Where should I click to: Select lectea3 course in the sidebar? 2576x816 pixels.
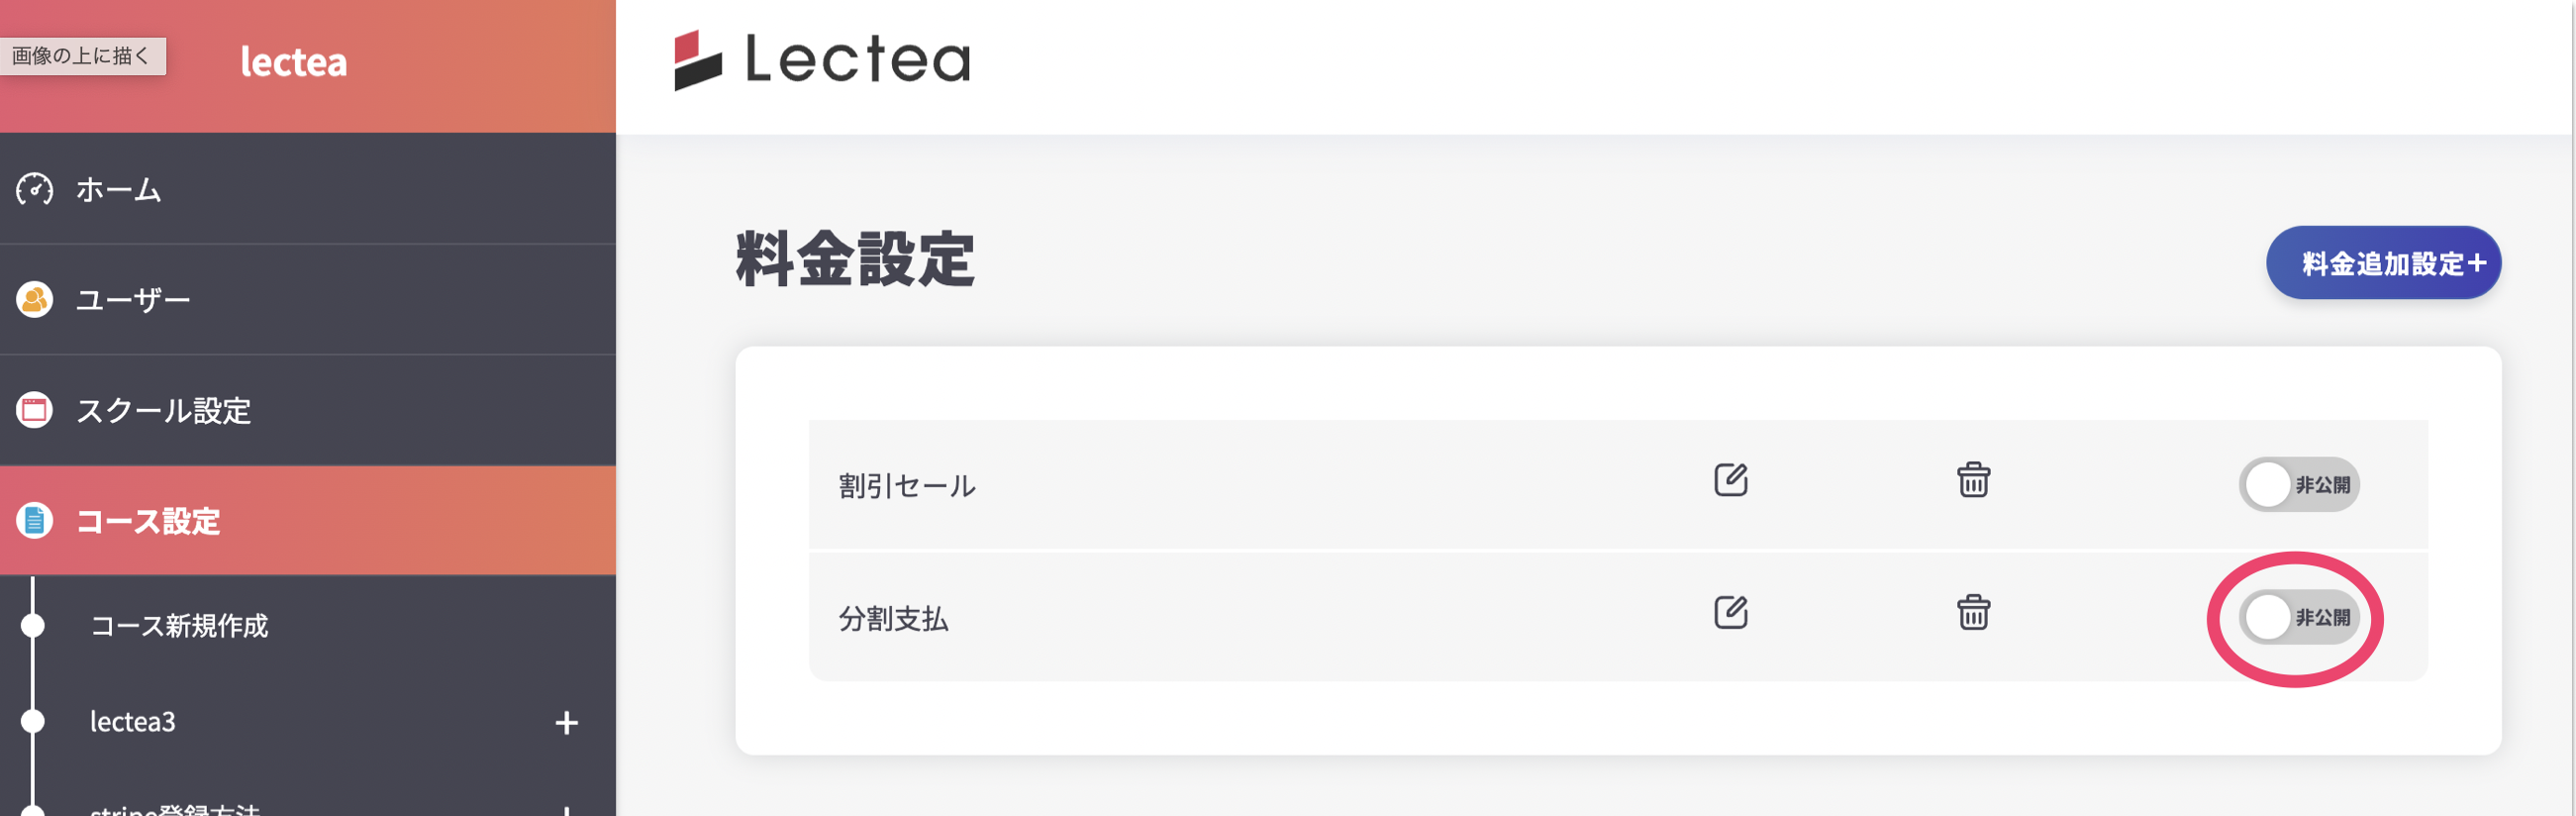[133, 722]
